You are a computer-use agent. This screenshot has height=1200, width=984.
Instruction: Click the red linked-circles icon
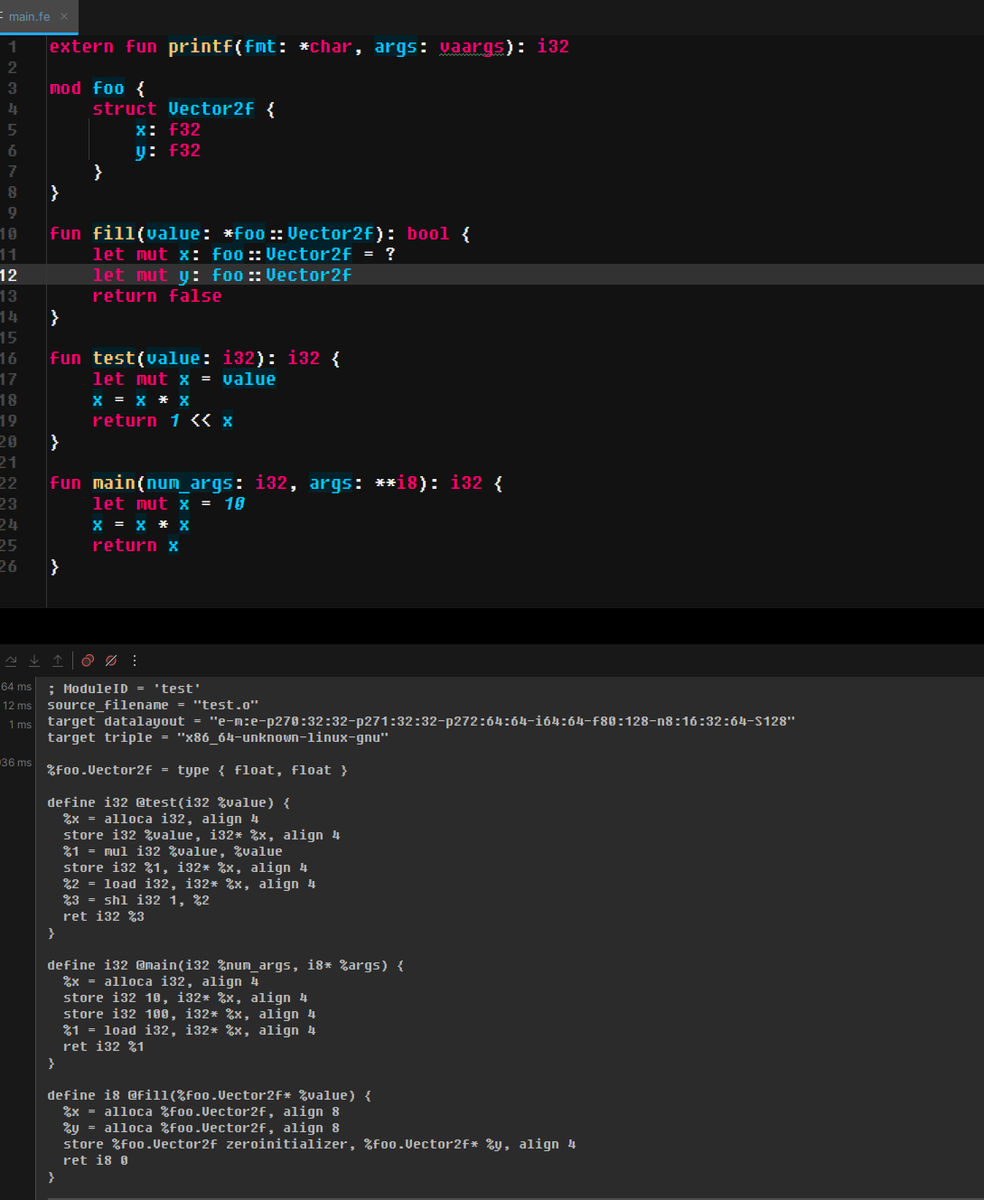88,660
